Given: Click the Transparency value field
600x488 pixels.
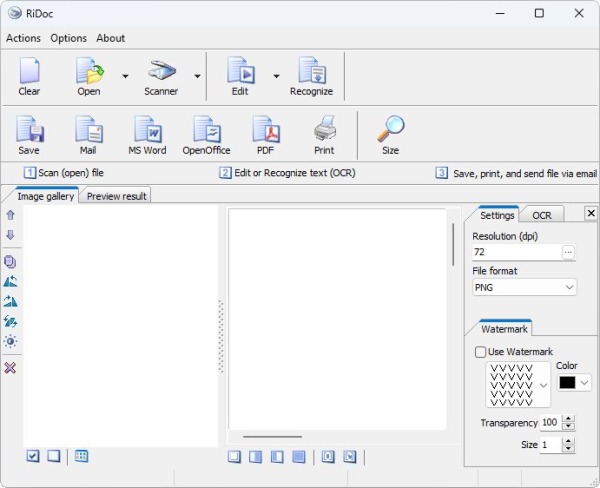Looking at the screenshot, I should click(550, 422).
